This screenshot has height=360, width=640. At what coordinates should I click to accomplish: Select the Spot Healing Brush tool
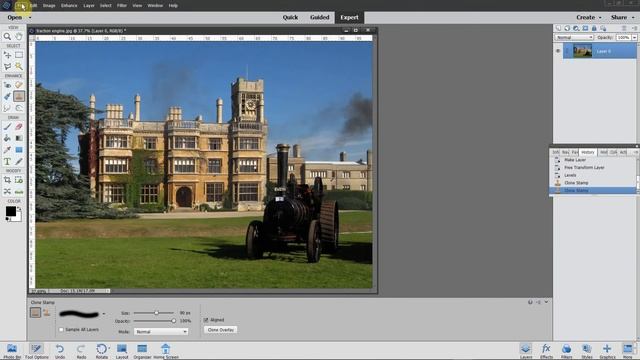[x=19, y=85]
